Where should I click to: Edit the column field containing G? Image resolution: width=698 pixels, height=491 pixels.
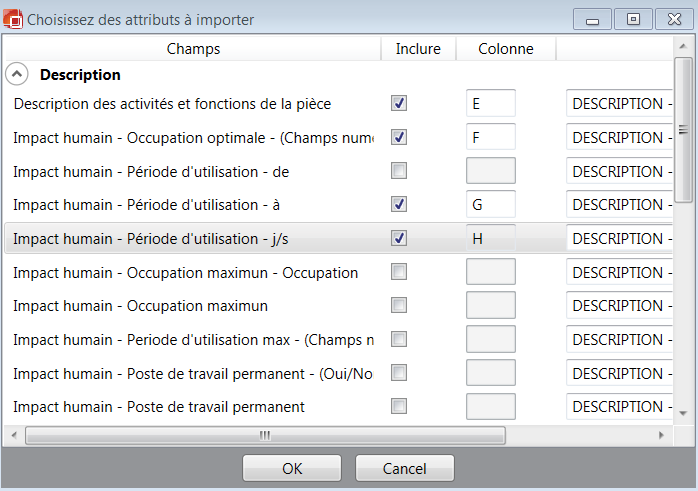490,204
